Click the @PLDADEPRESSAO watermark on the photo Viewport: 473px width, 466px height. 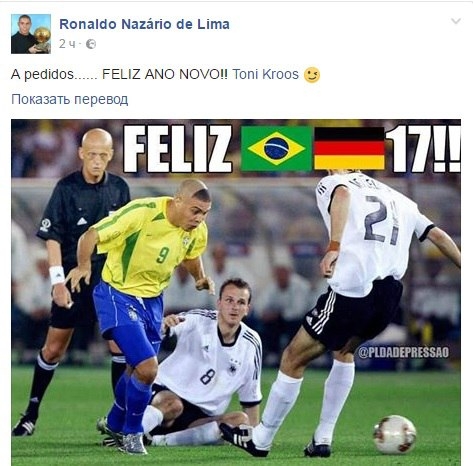coord(404,352)
